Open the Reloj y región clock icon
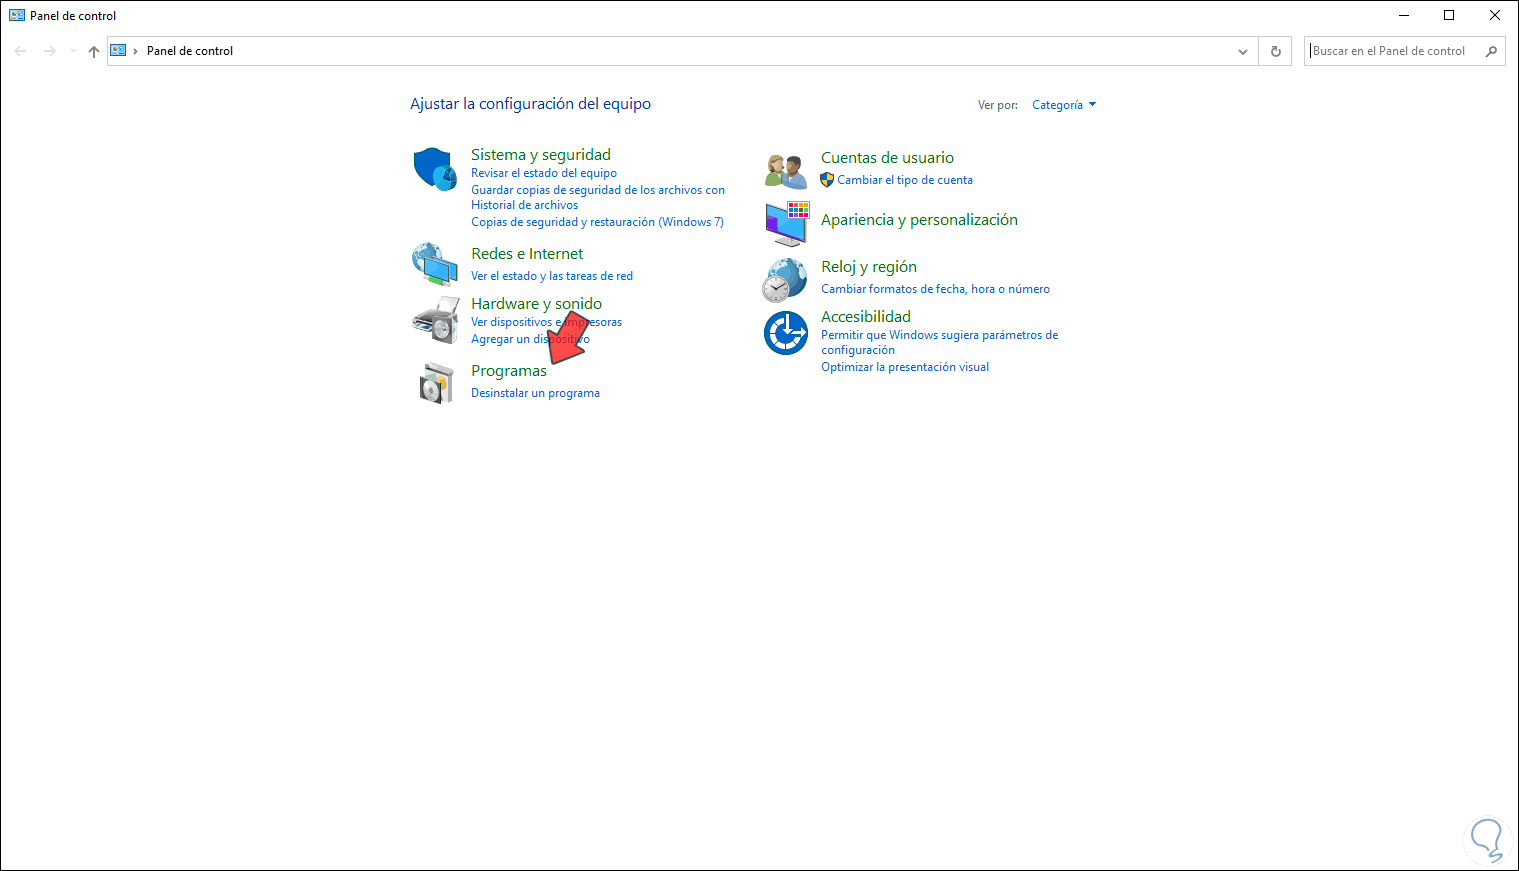1519x871 pixels. coord(785,279)
